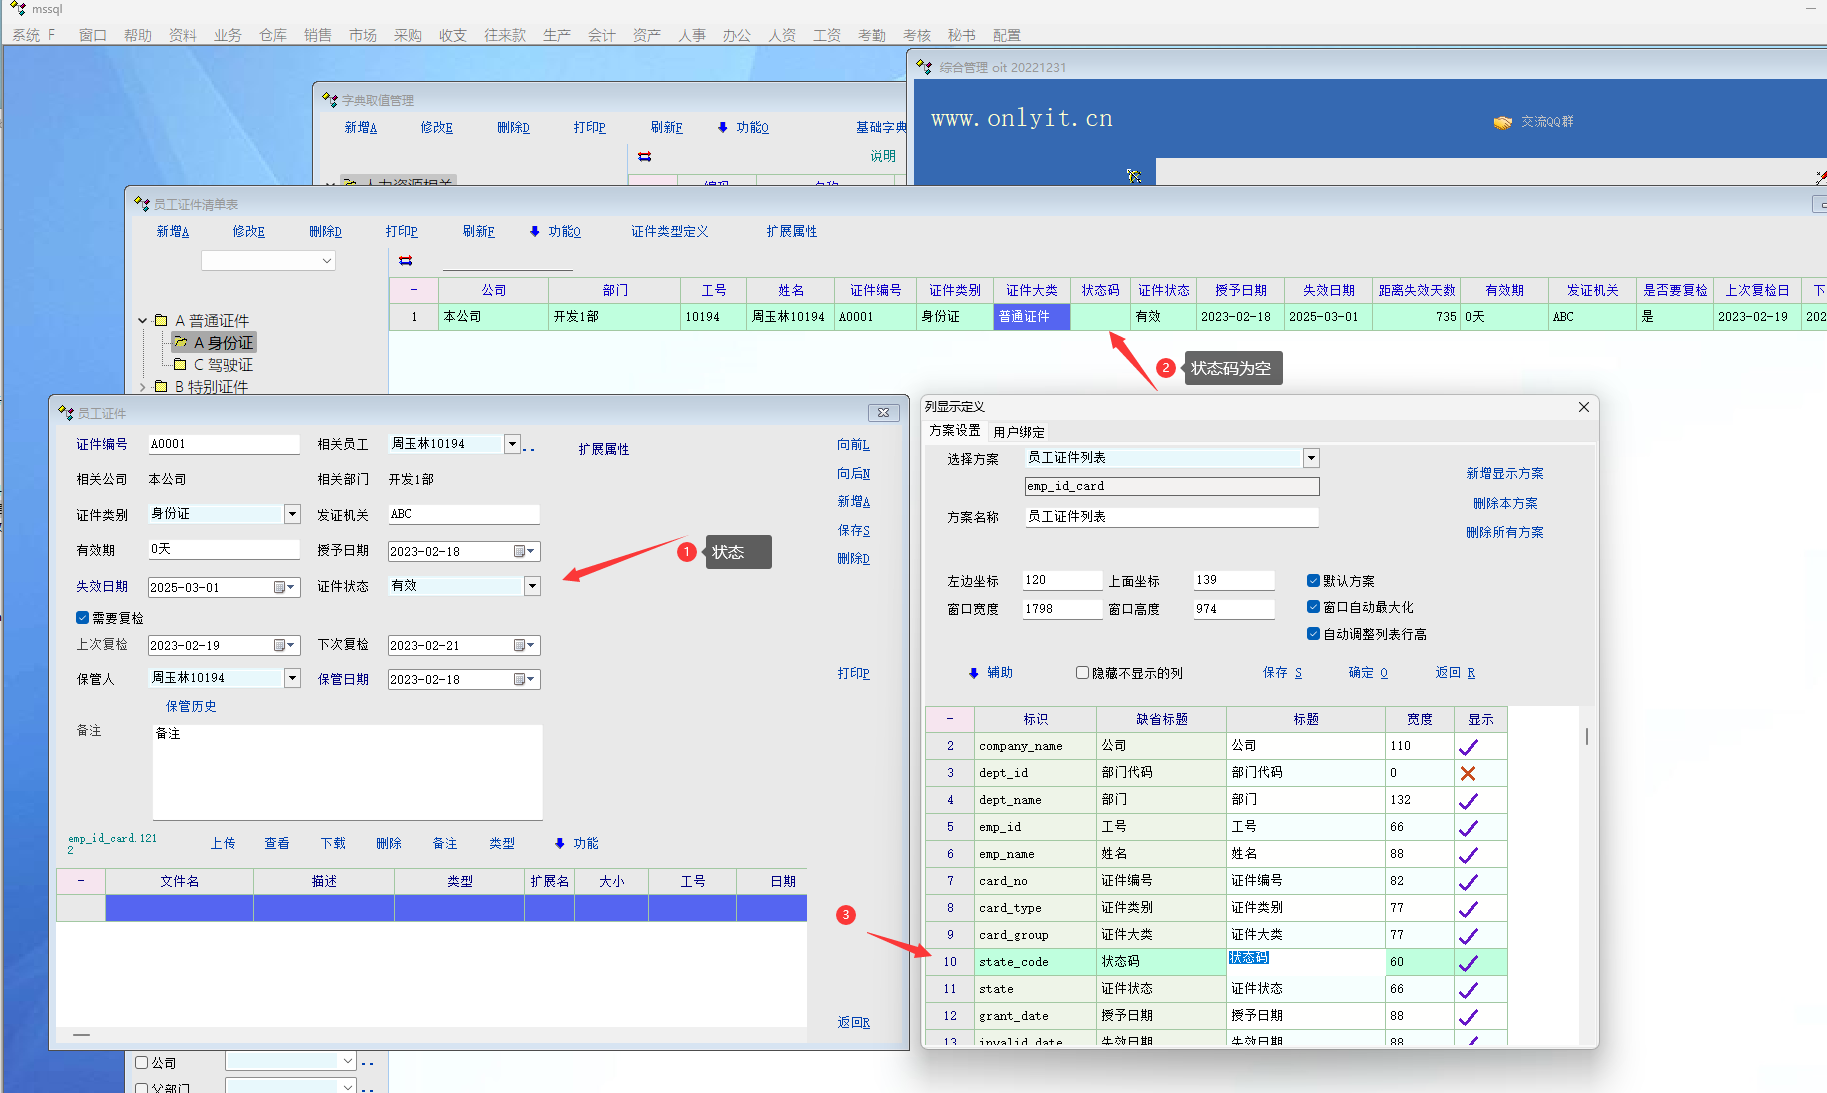Image resolution: width=1827 pixels, height=1093 pixels.
Task: Collapse the A 普通证件 tree node
Action: tap(143, 321)
